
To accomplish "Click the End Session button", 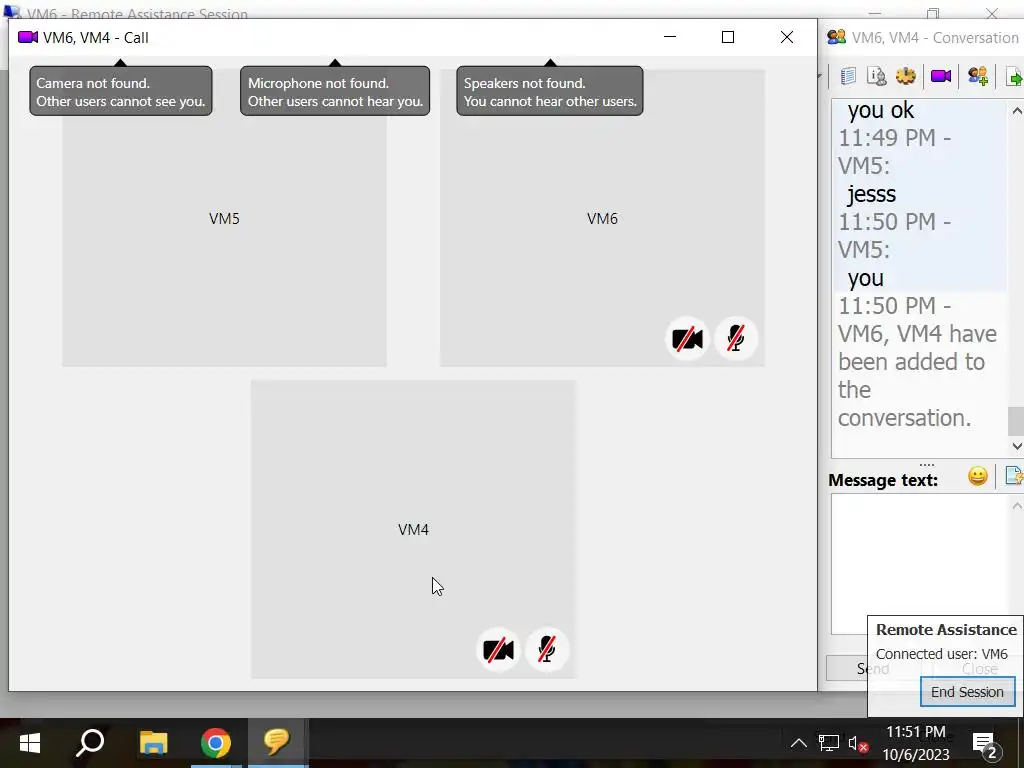I will [967, 692].
